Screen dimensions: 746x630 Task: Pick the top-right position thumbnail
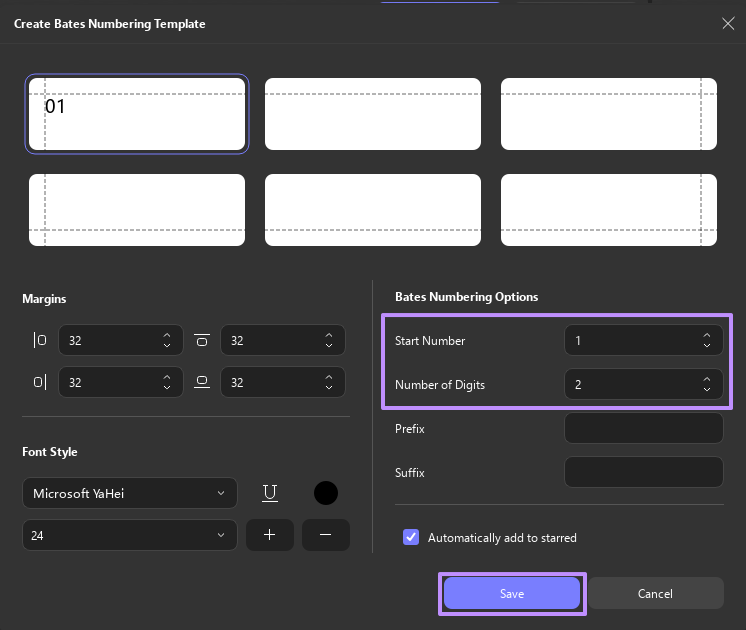pos(609,114)
